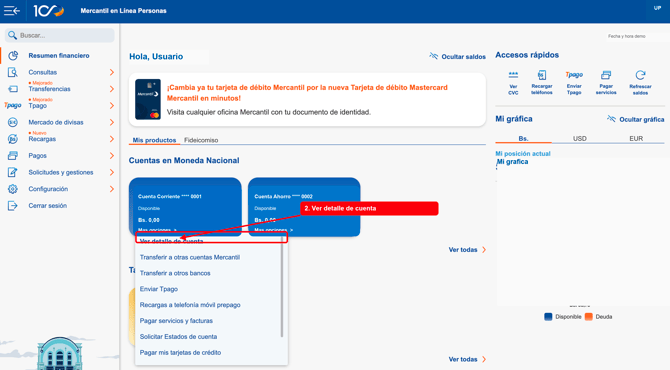Choose Pagar servicios y facturas

pyautogui.click(x=176, y=320)
